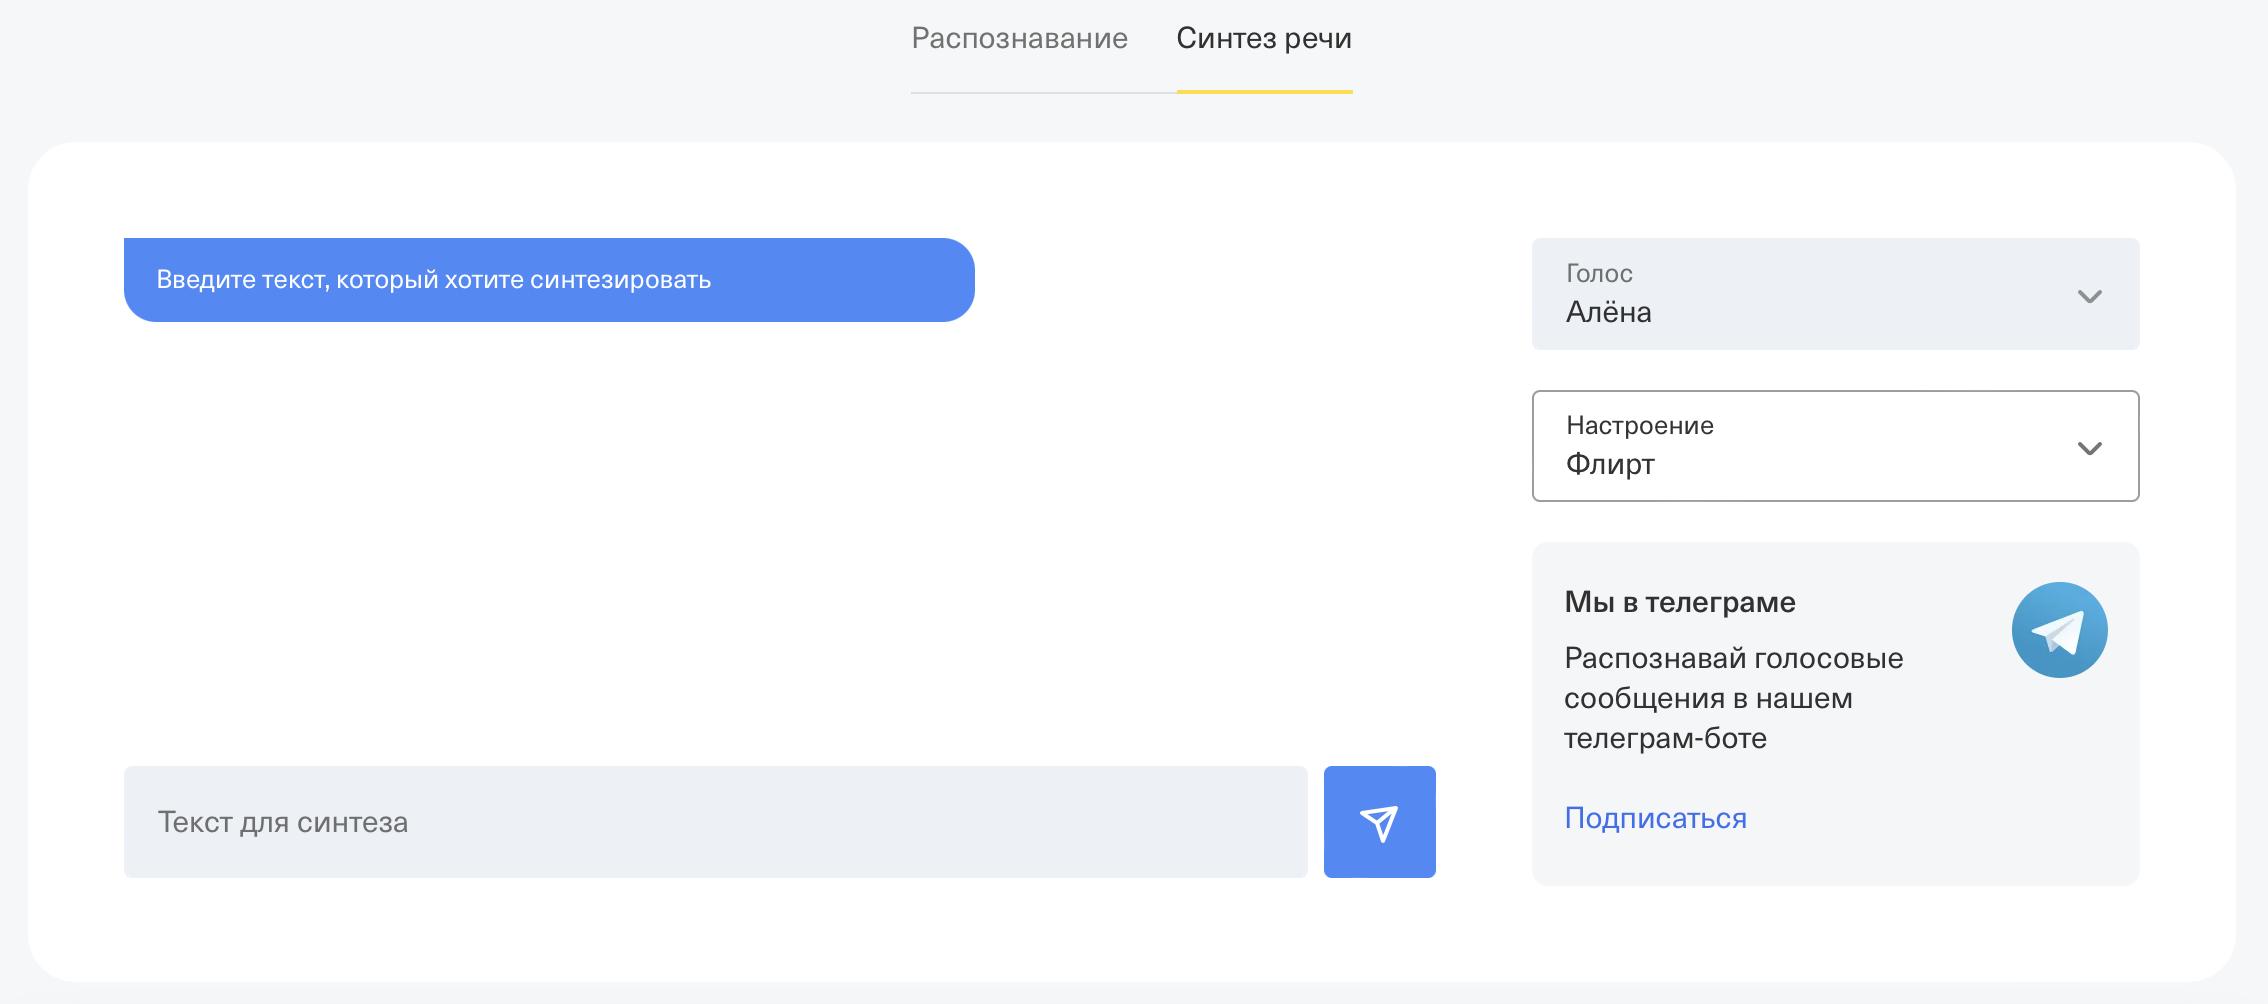Click the yellow underline beneath Синтез речи
Image resolution: width=2268 pixels, height=1004 pixels.
pyautogui.click(x=1264, y=92)
